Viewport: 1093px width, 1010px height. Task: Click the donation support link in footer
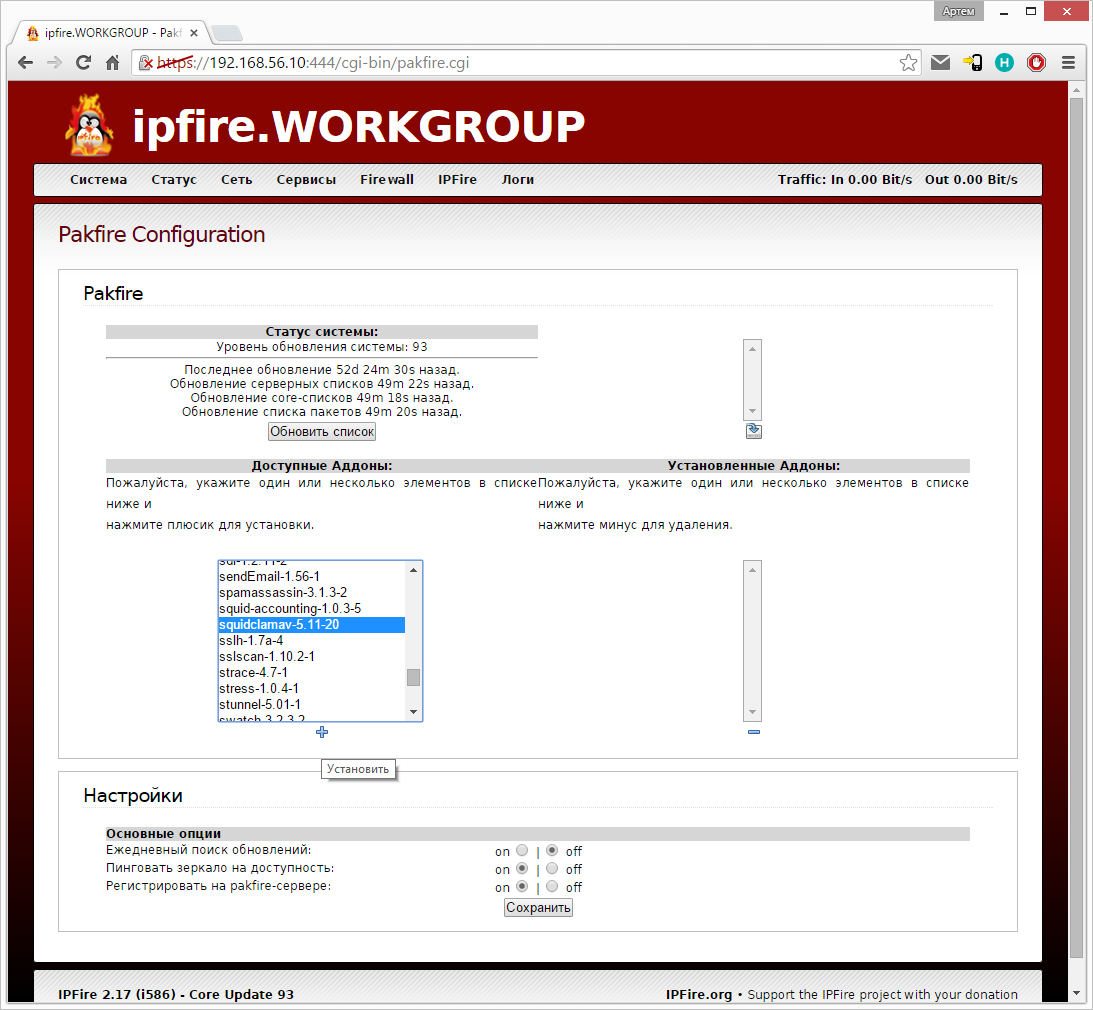[x=882, y=995]
